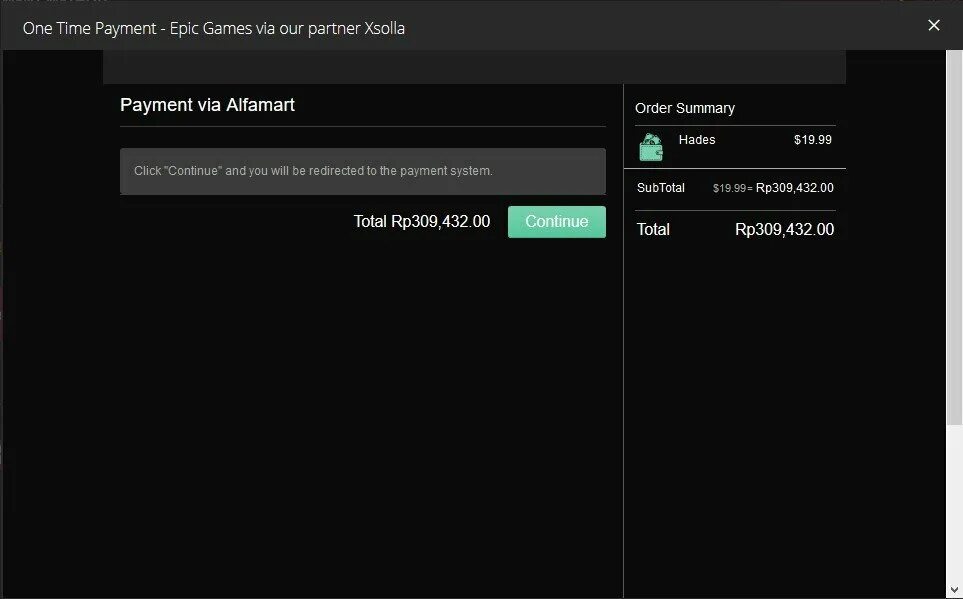The height and width of the screenshot is (599, 963).
Task: Click the scrollbar down arrow
Action: 954,590
